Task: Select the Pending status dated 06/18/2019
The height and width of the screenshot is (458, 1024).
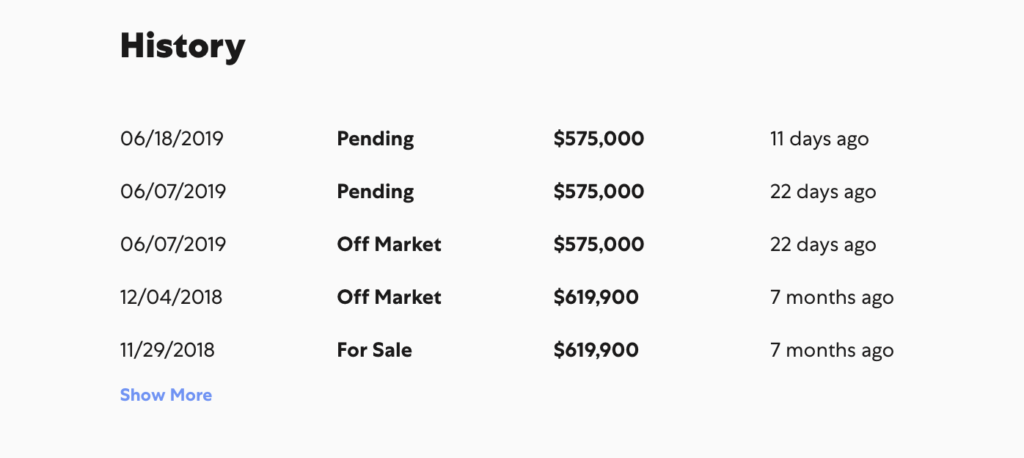Action: click(376, 139)
